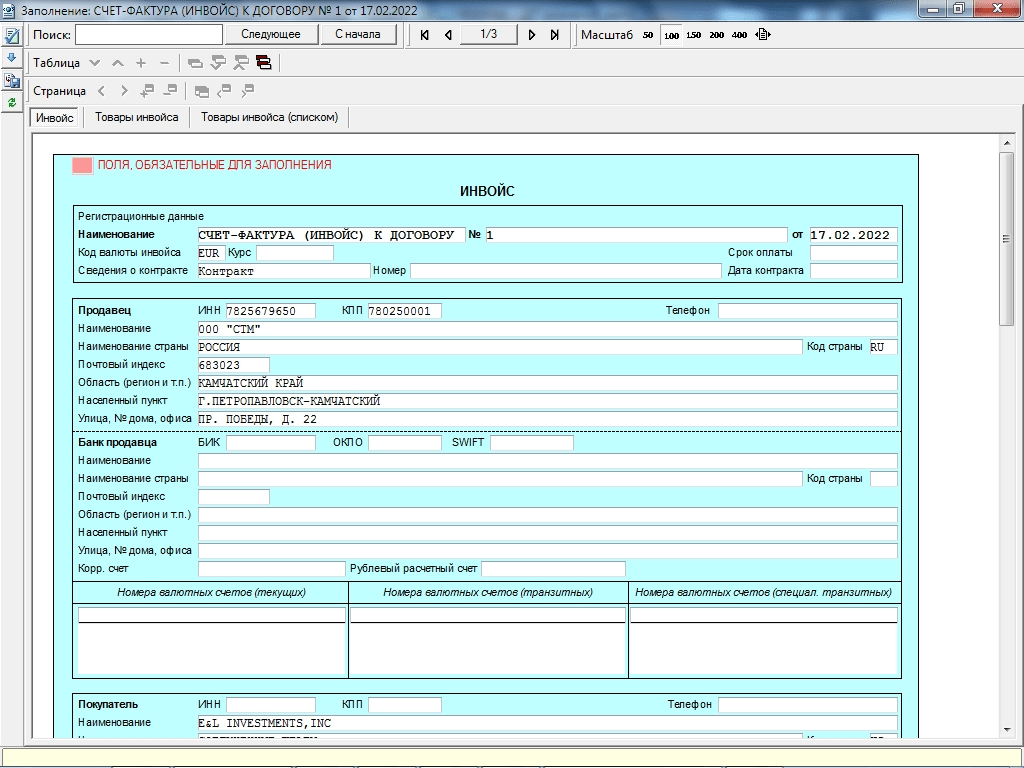Open the Товары инвойса tab
The image size is (1024, 768).
click(x=136, y=117)
